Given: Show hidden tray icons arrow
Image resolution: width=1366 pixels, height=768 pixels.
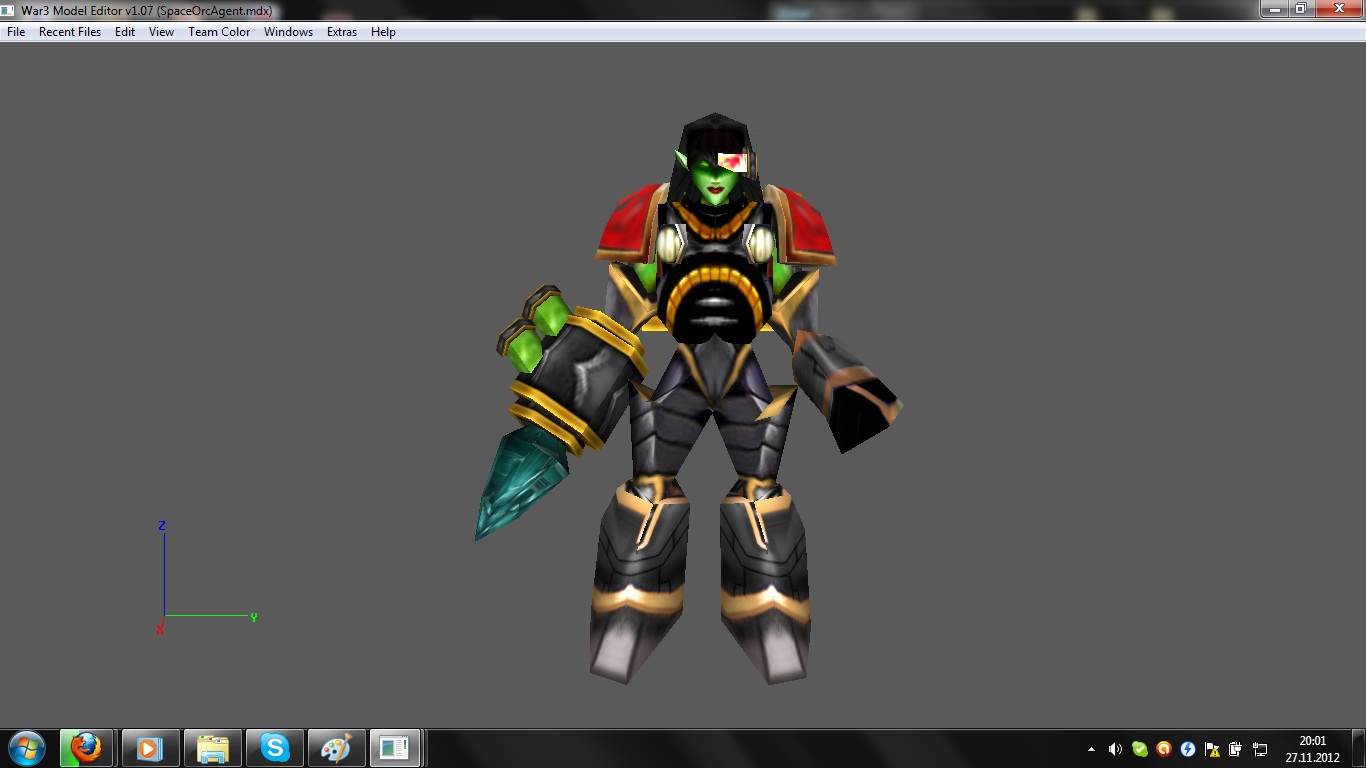Looking at the screenshot, I should (x=1091, y=748).
